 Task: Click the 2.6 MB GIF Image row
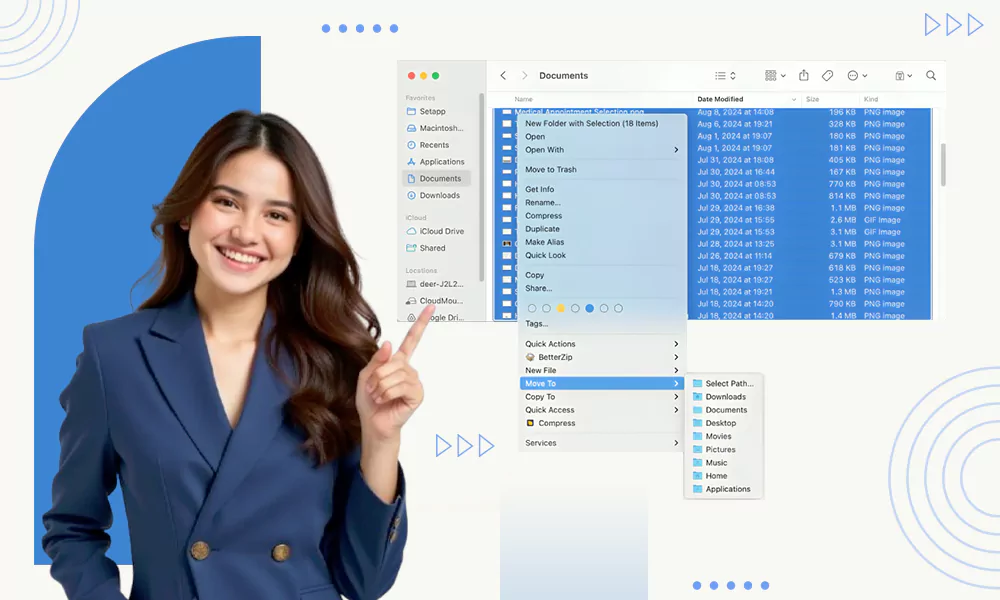[712, 220]
